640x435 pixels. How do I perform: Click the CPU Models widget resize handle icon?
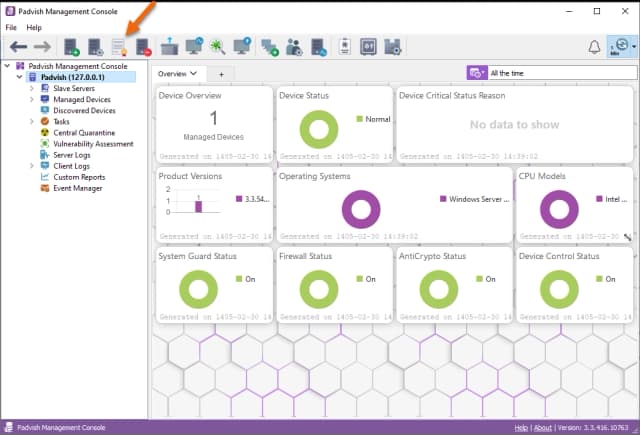click(628, 237)
